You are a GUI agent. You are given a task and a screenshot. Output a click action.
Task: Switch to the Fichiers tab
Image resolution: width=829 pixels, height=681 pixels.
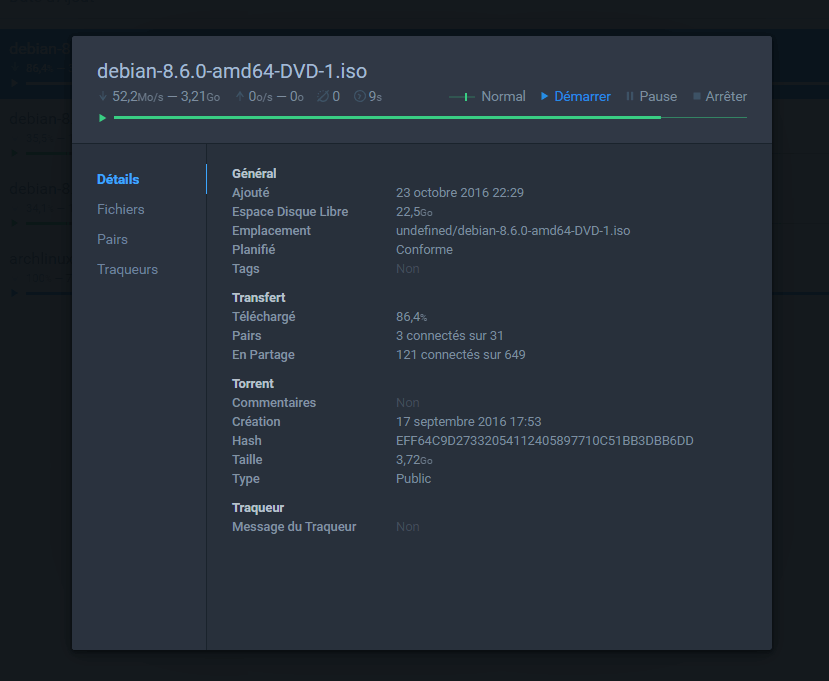point(121,209)
